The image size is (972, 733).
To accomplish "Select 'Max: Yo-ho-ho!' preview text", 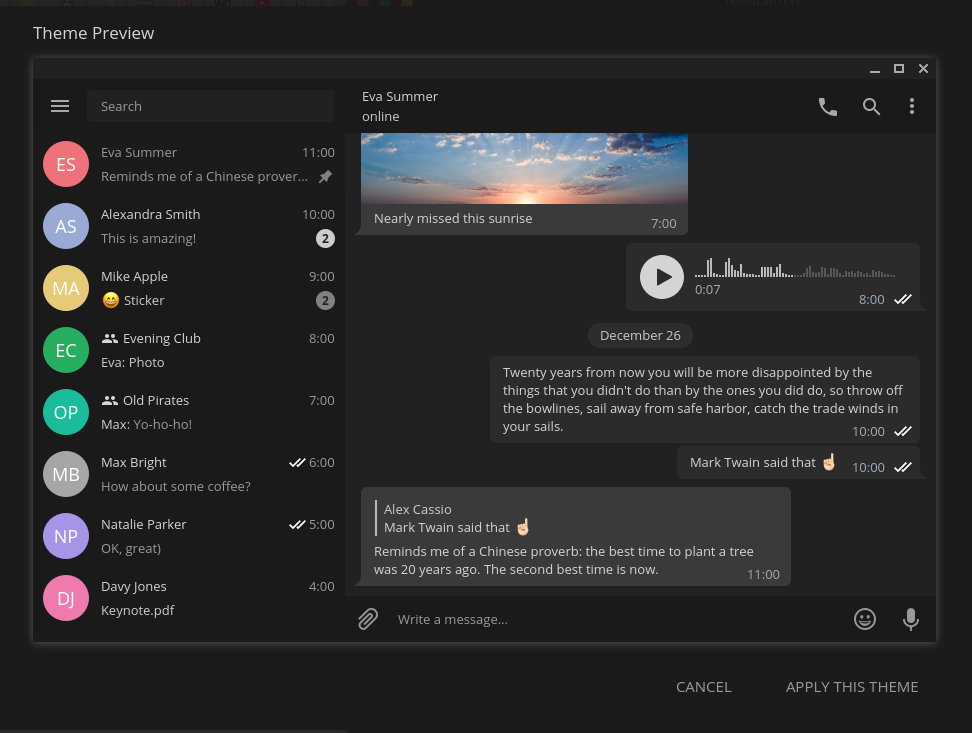I will [146, 425].
